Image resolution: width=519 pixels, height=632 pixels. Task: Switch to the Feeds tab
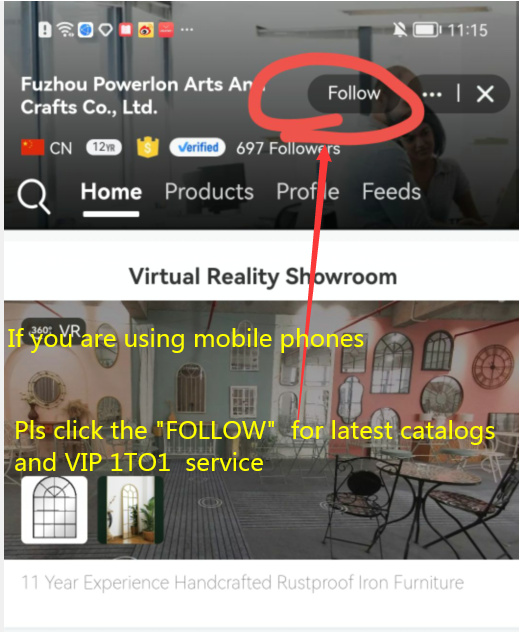[x=391, y=191]
